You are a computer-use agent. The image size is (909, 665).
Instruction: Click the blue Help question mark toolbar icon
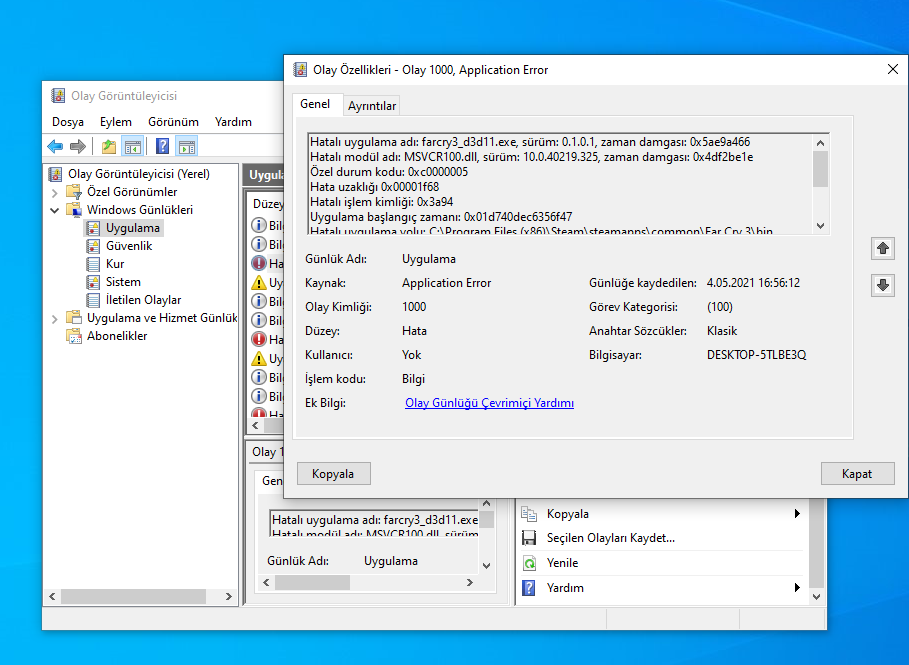[163, 147]
